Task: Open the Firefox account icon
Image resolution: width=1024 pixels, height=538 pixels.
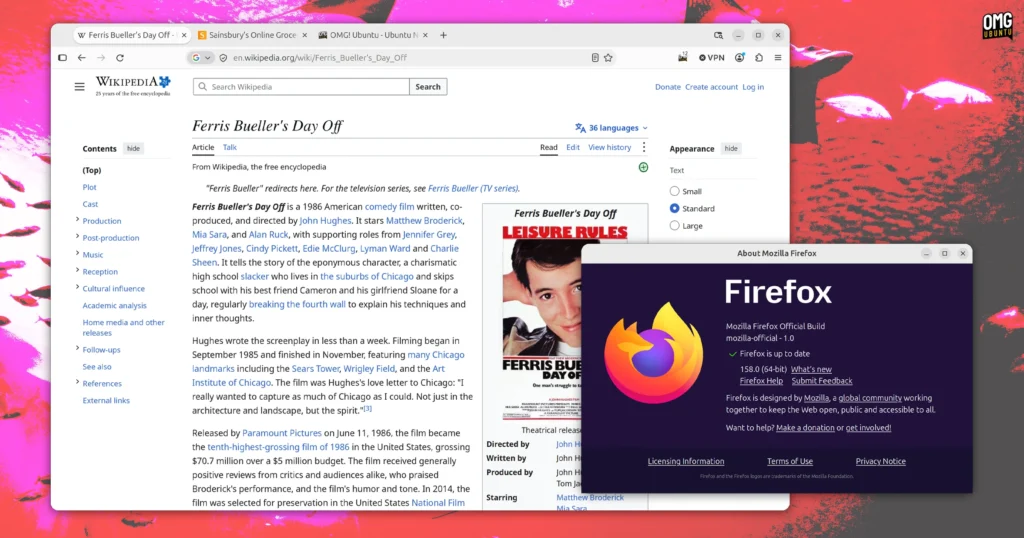Action: point(739,57)
